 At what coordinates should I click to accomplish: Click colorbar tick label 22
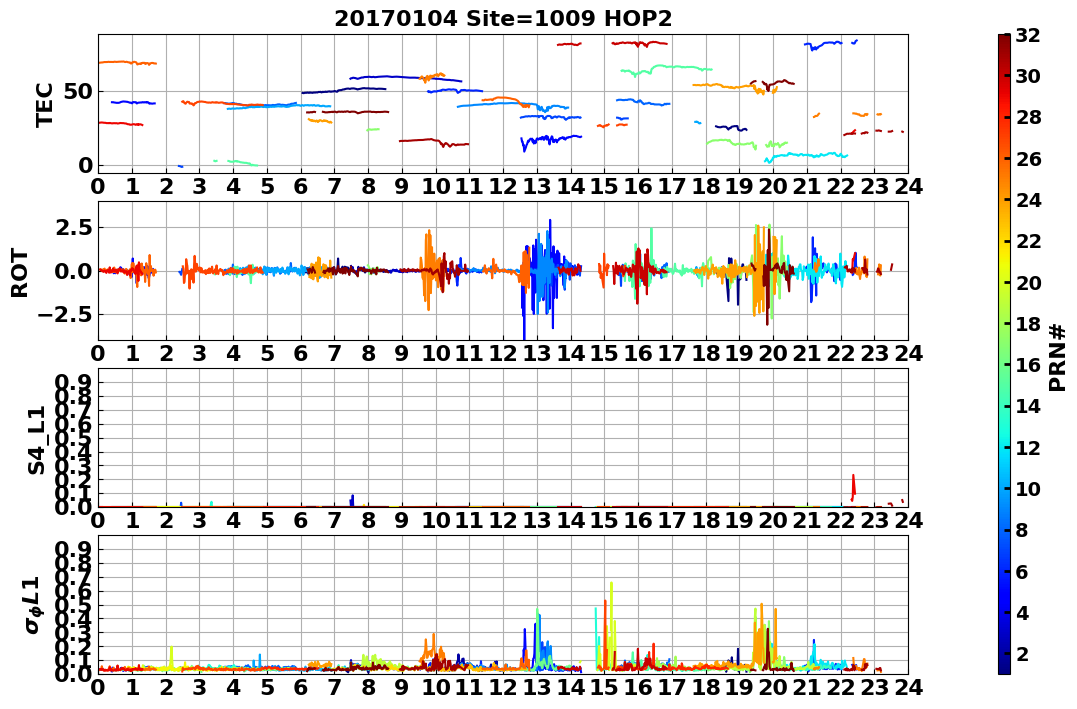tap(1028, 241)
